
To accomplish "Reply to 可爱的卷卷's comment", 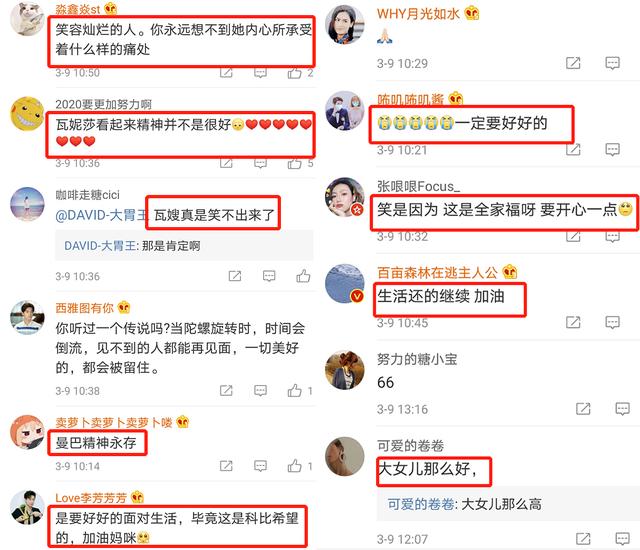I will [622, 539].
